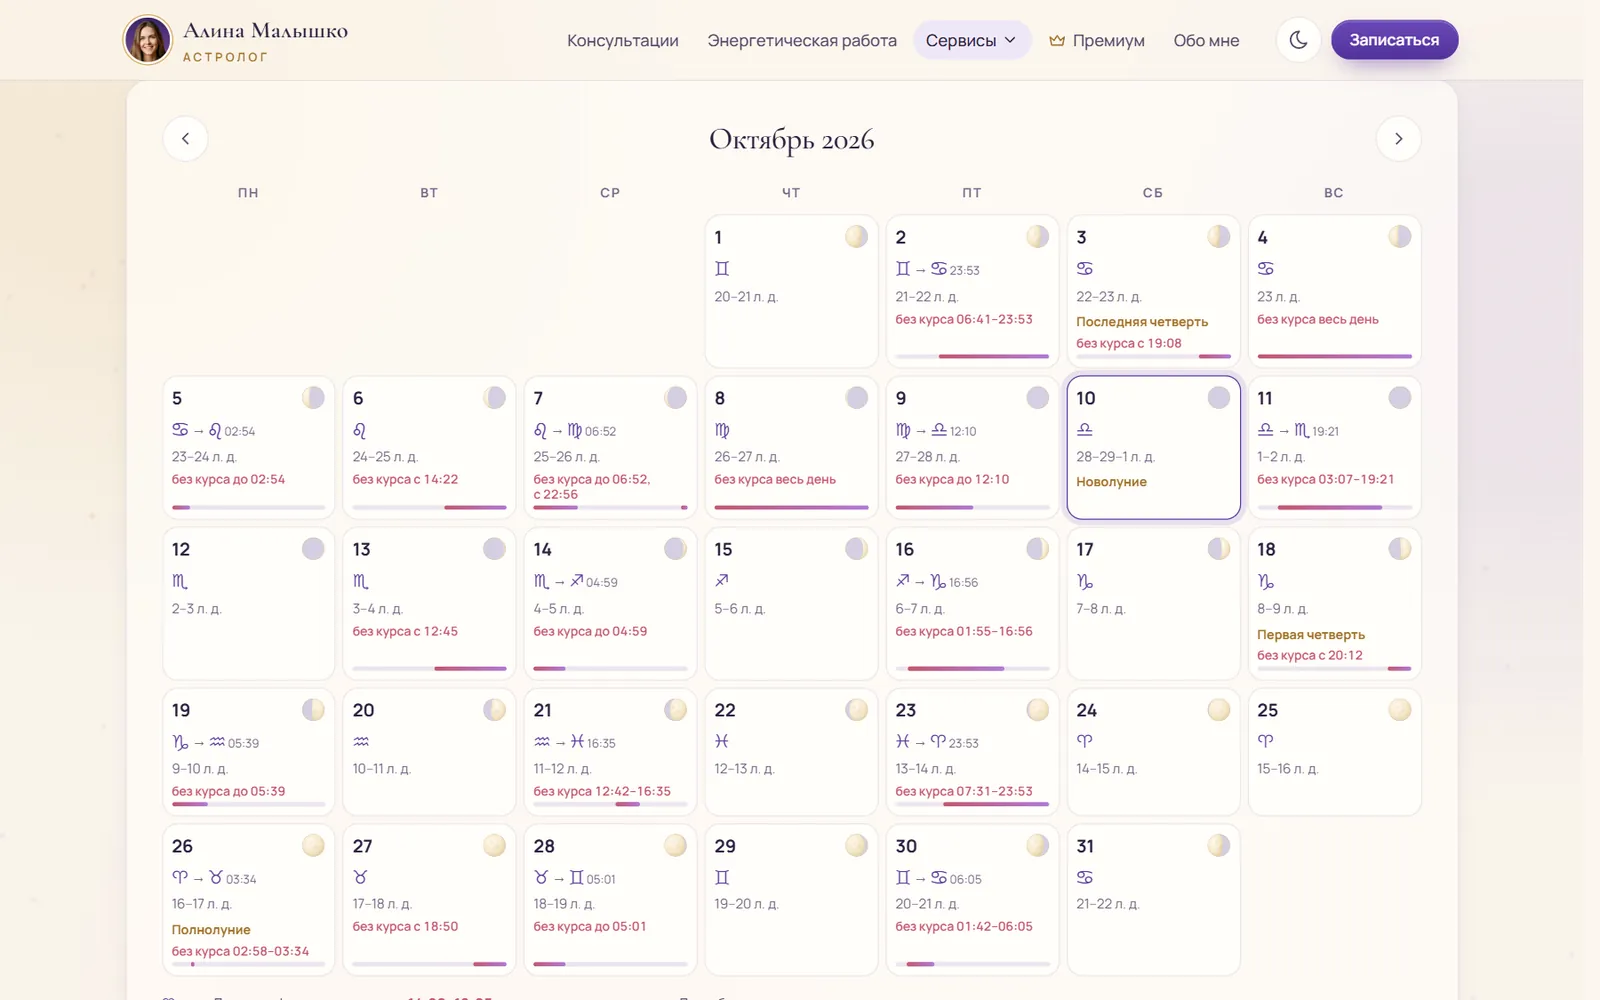
Task: Click the void-of-course bar on October 4
Action: point(1334,356)
